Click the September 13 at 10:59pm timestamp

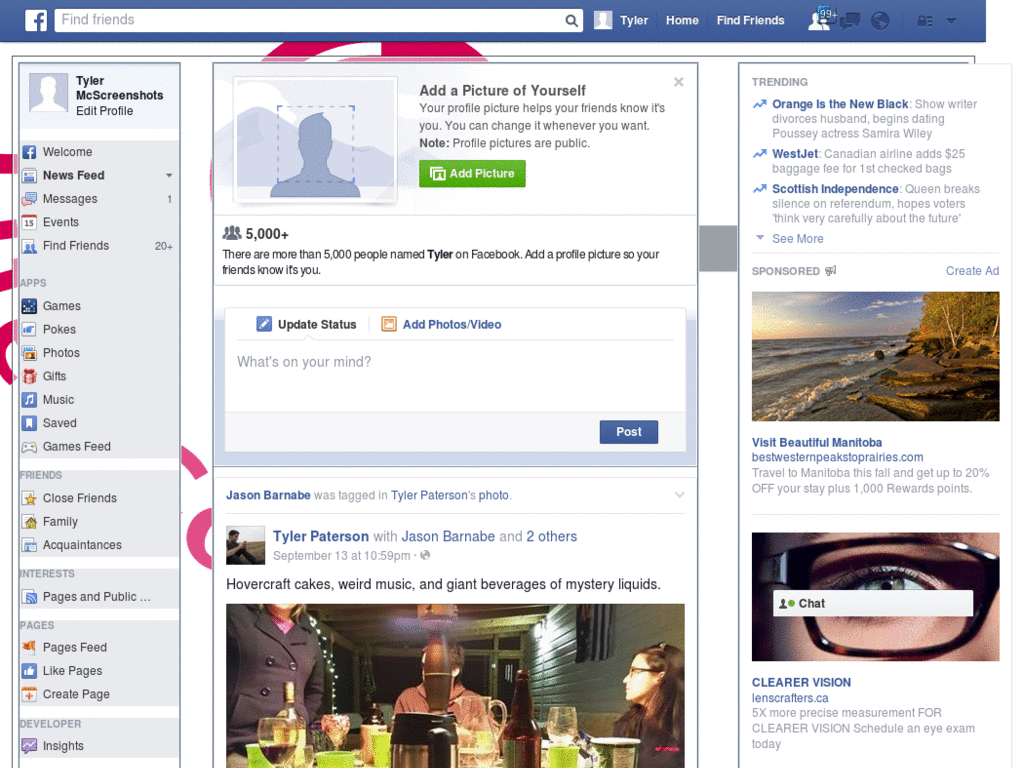(x=342, y=556)
